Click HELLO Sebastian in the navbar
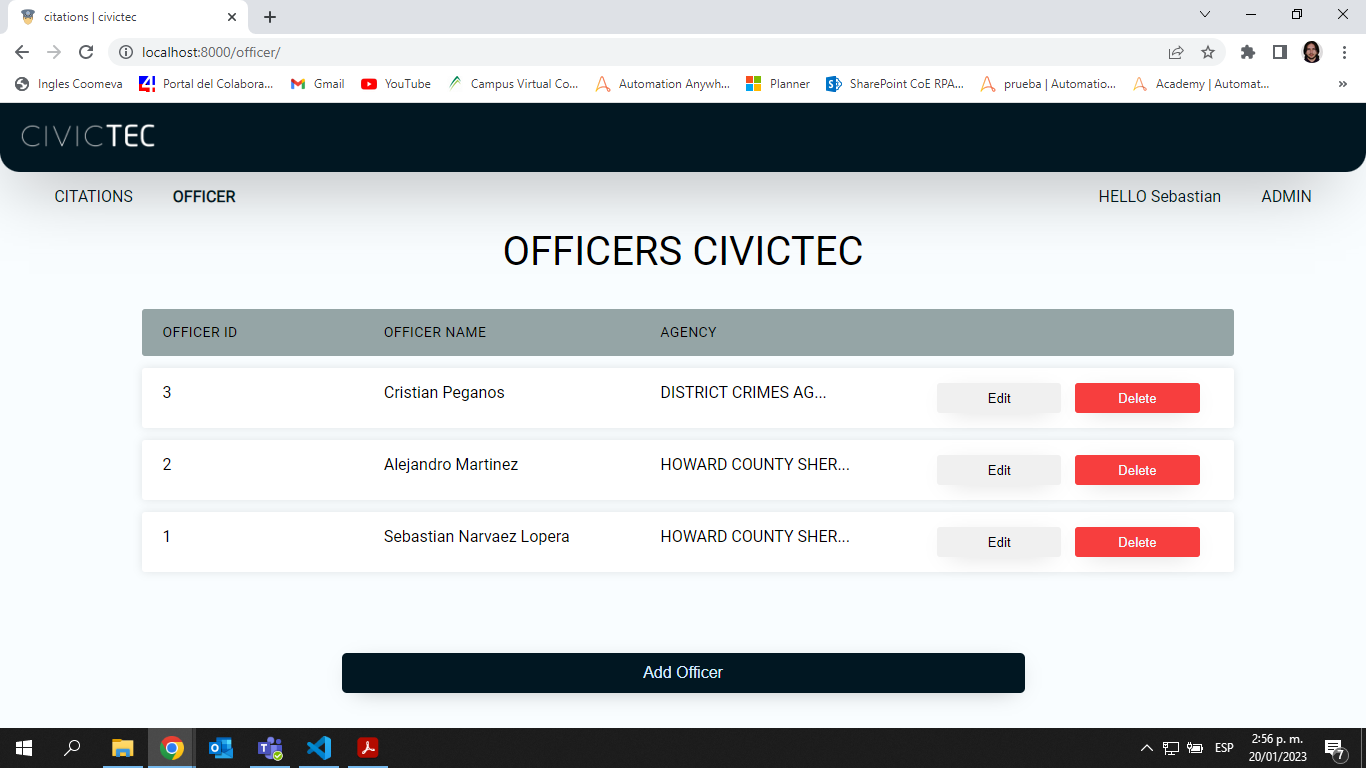The width and height of the screenshot is (1366, 768). click(x=1160, y=196)
